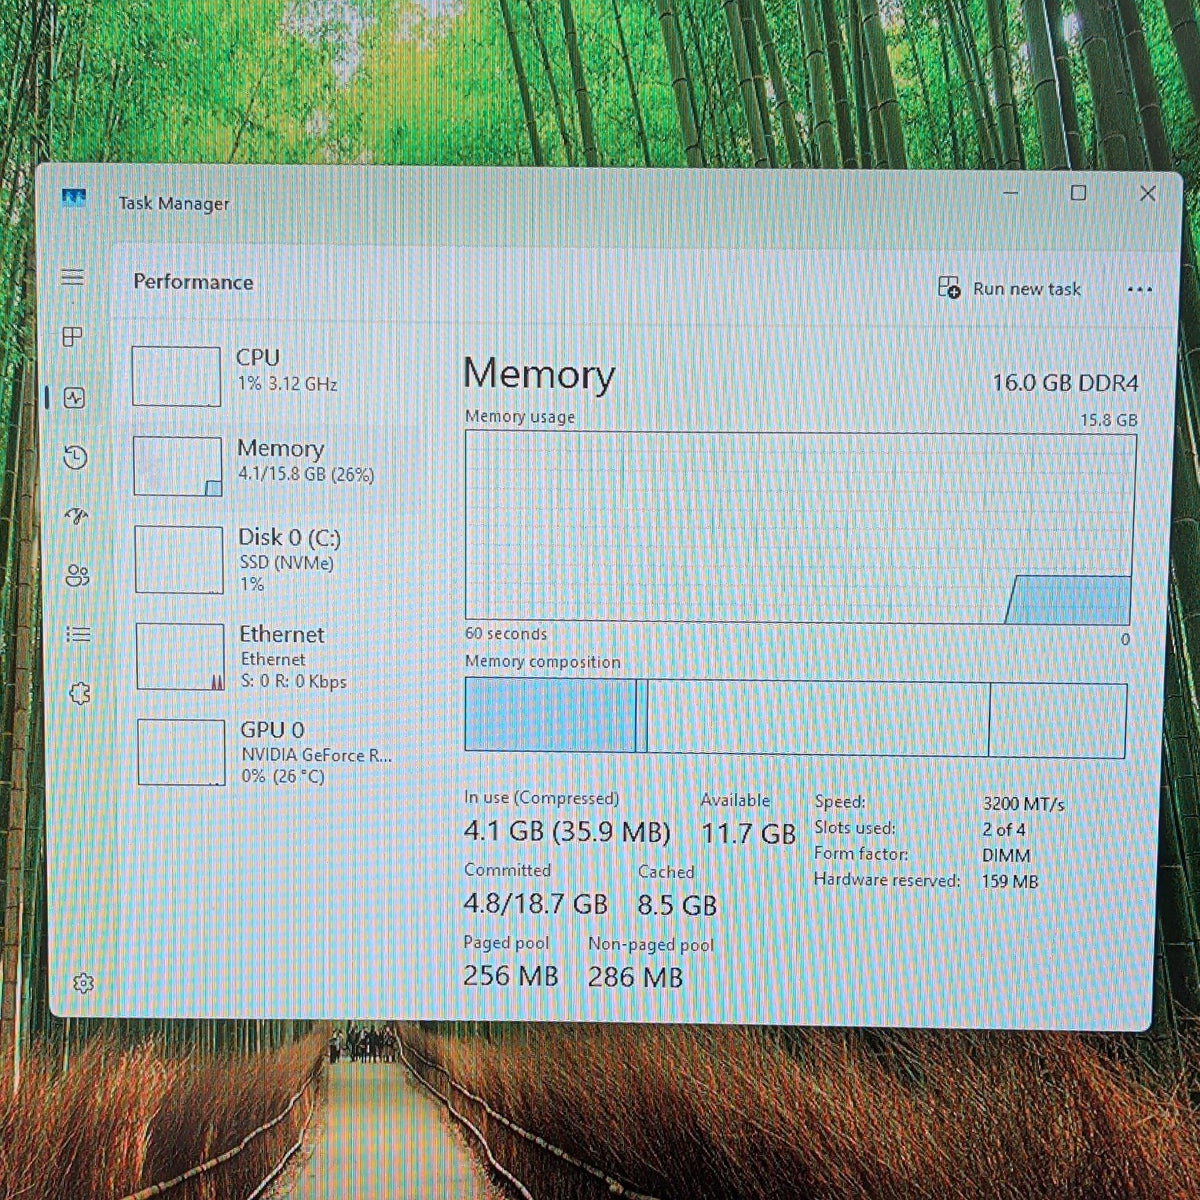
Task: Click the Speed value 3200 MT/s
Action: [x=1023, y=804]
